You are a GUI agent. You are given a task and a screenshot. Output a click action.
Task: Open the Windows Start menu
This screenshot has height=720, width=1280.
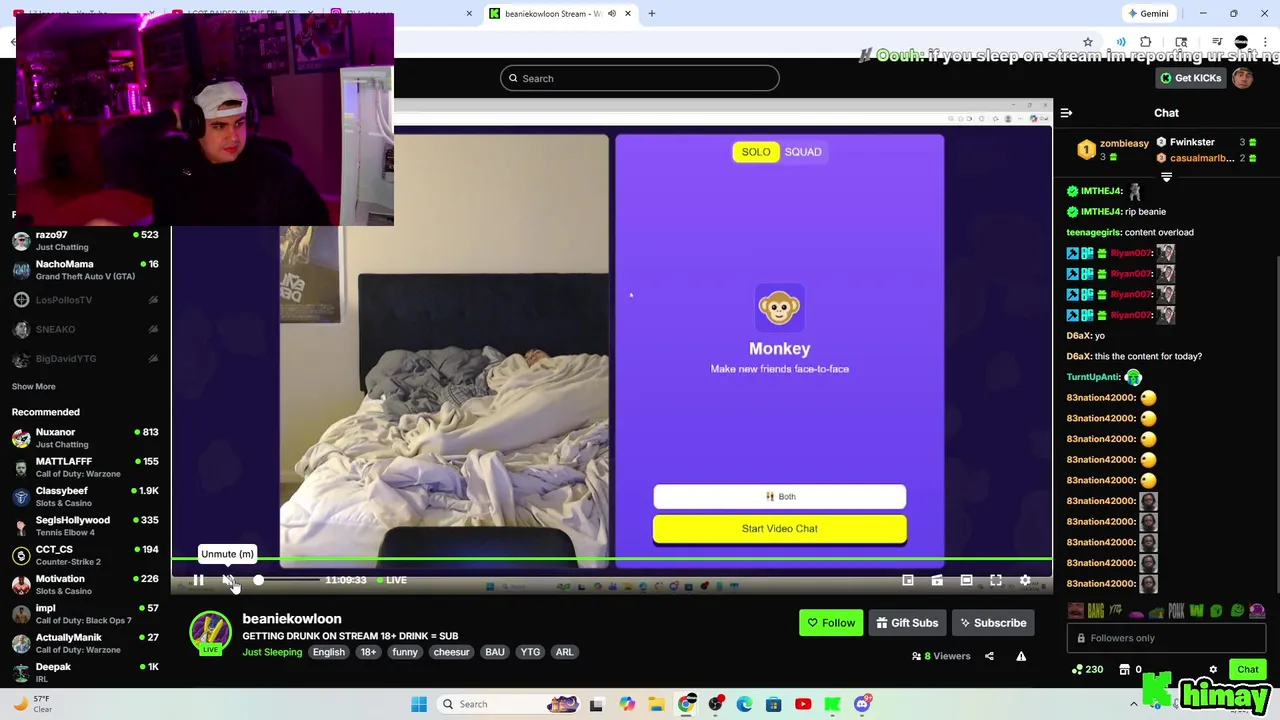[419, 704]
